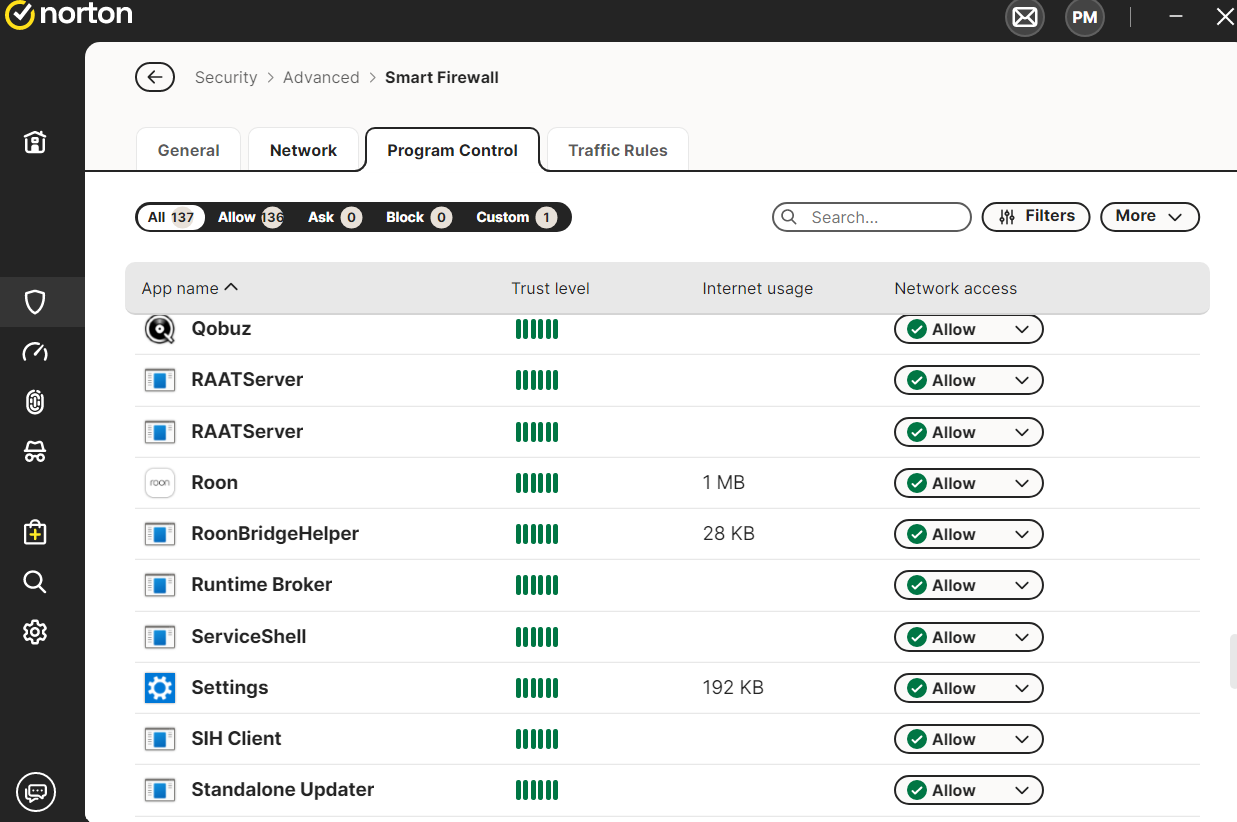Open Network access dropdown for ServiceShell
Screen dimensions: 1237x822
968,637
